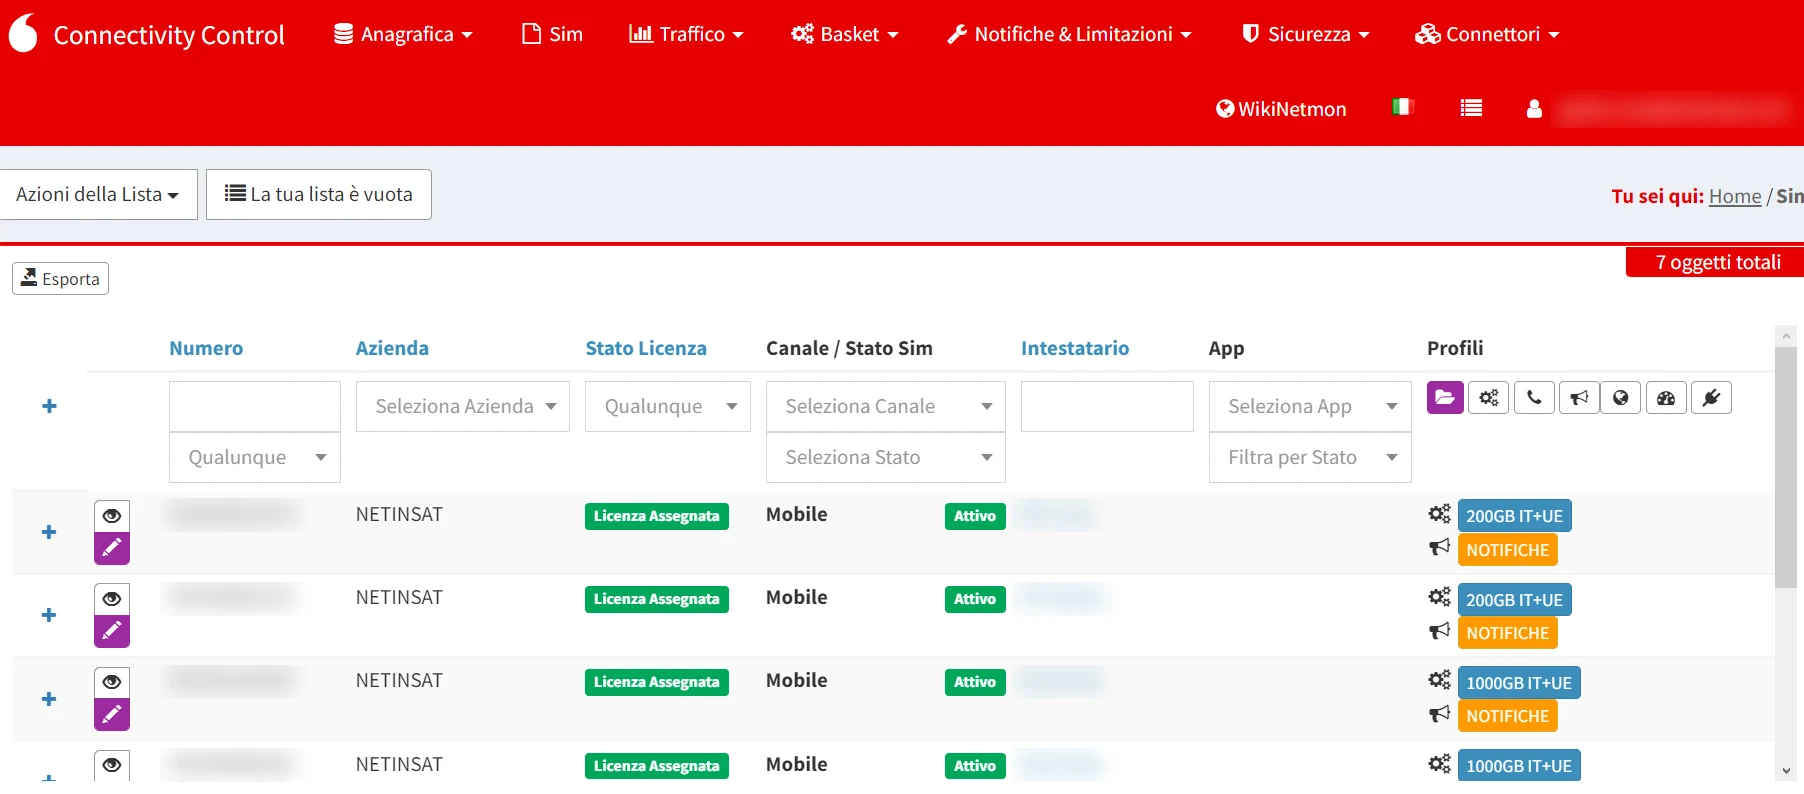Image resolution: width=1804 pixels, height=794 pixels.
Task: Sort by Stato Licenza column
Action: pyautogui.click(x=646, y=348)
